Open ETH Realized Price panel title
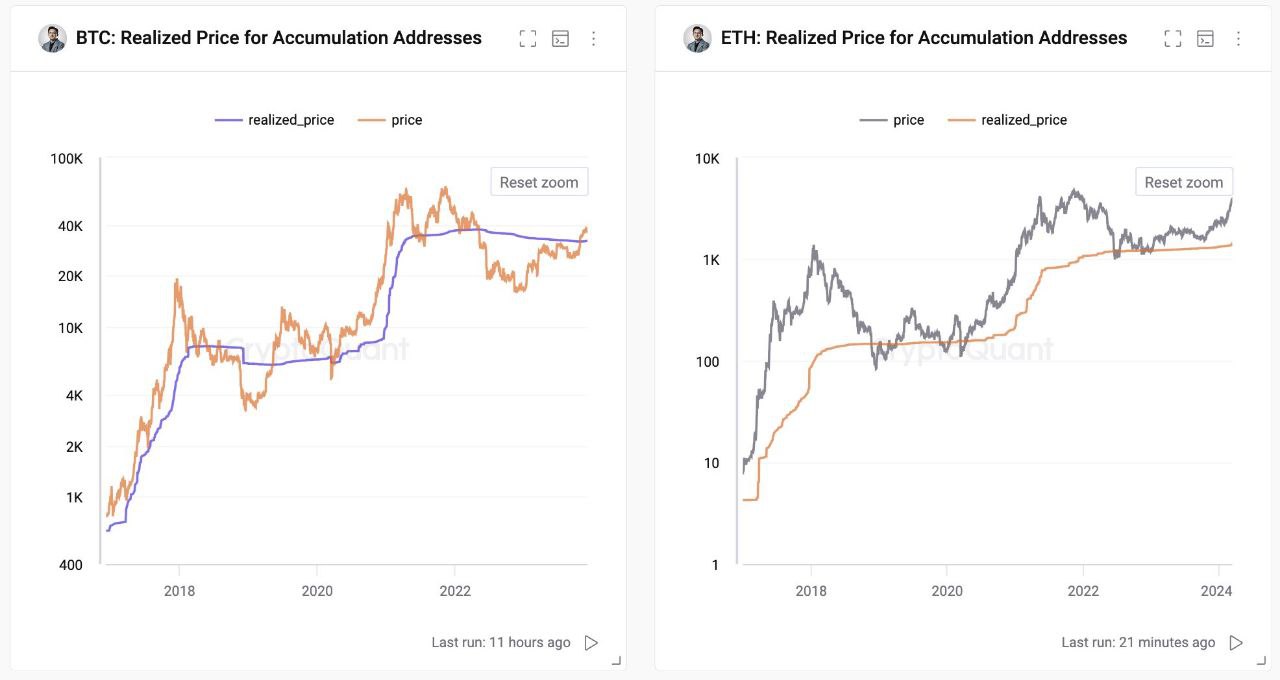Image resolution: width=1280 pixels, height=680 pixels. pyautogui.click(x=924, y=38)
